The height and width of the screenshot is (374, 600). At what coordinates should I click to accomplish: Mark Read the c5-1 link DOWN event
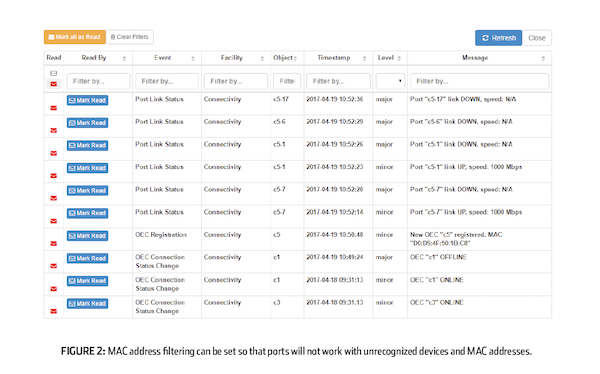(x=87, y=145)
